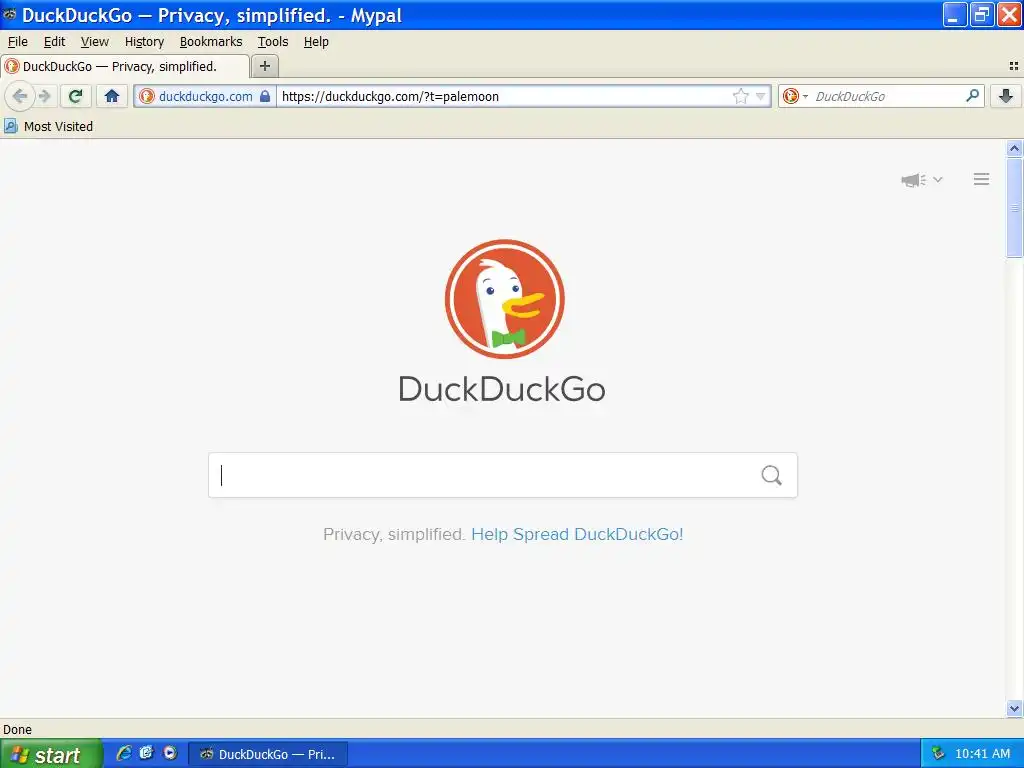Open a new tab with plus button
The width and height of the screenshot is (1024, 768).
(x=264, y=66)
